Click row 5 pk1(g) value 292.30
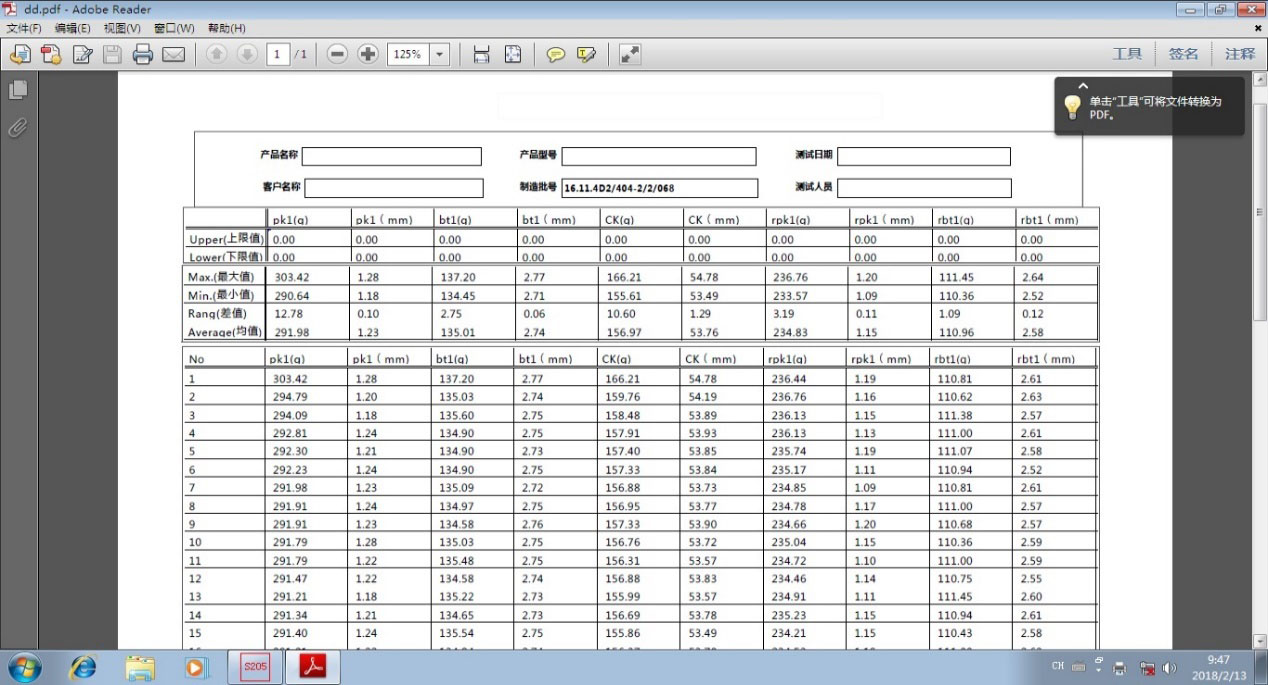Image resolution: width=1268 pixels, height=685 pixels. click(x=289, y=451)
